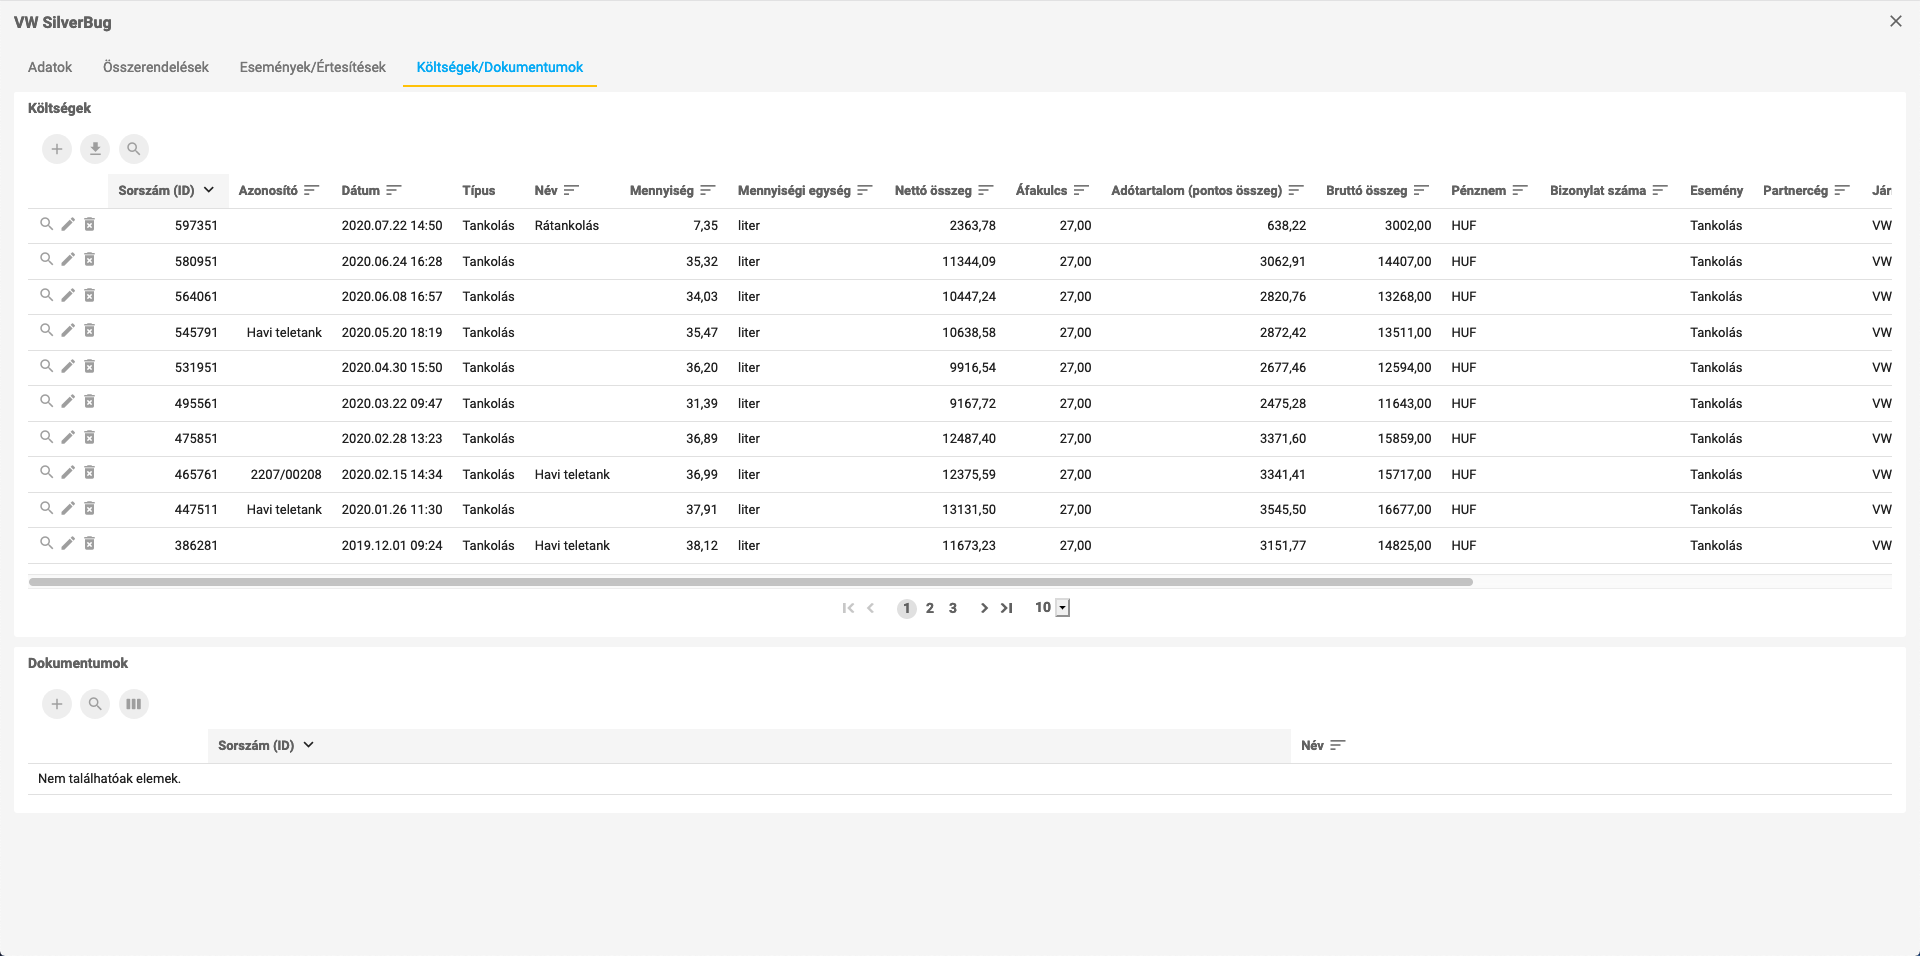Jump to the last page of costs
Image resolution: width=1920 pixels, height=956 pixels.
coord(1007,608)
